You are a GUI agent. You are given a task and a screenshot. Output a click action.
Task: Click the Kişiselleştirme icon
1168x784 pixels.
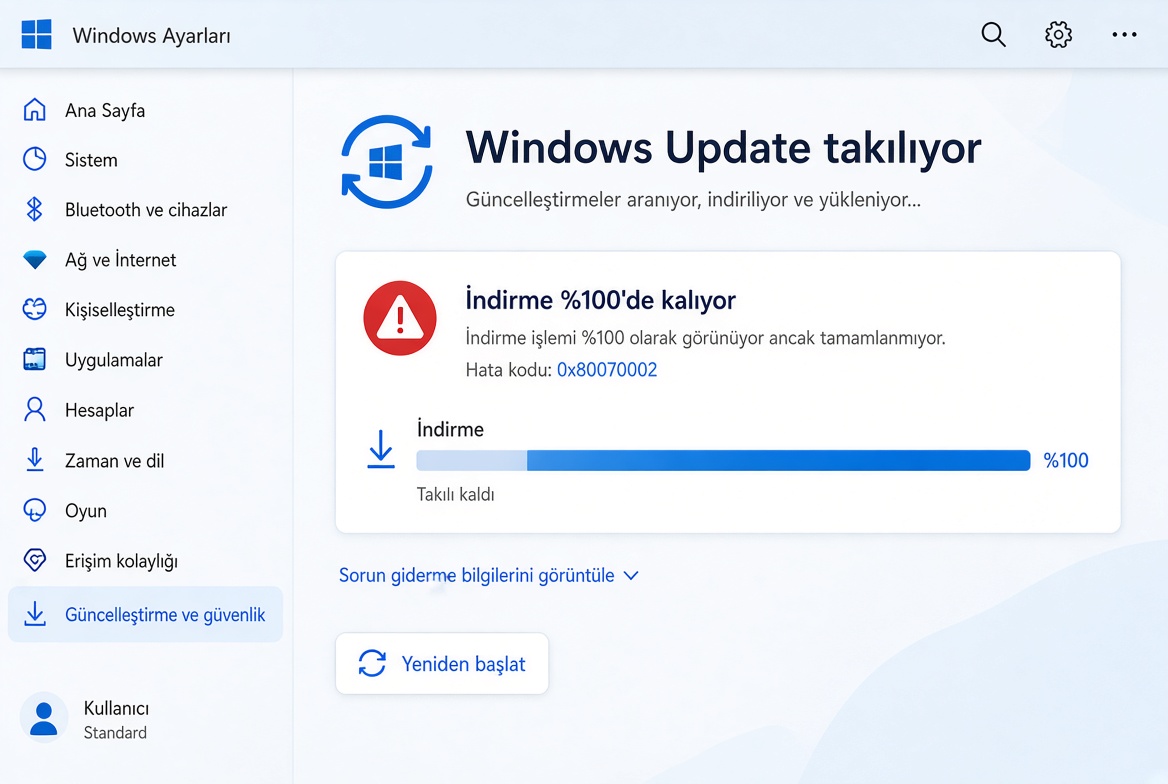click(x=34, y=309)
